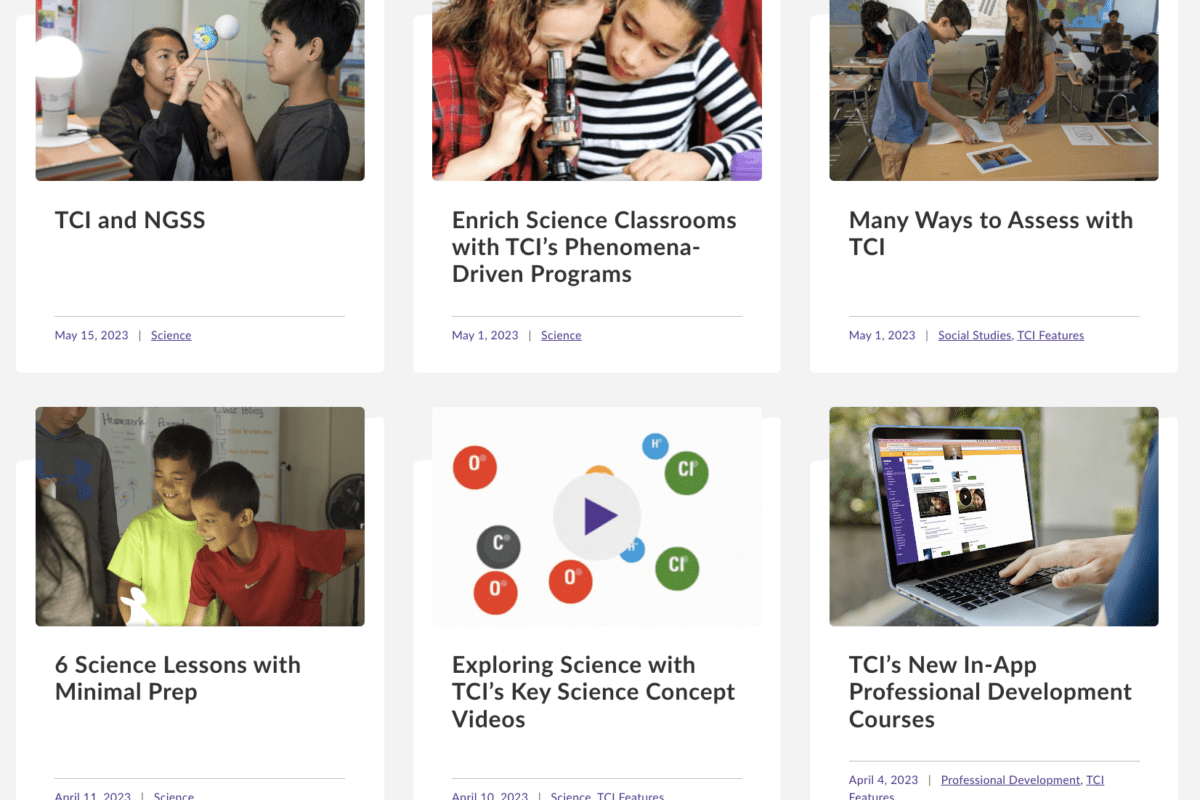This screenshot has width=1200, height=800.
Task: Select the Professional Development category link
Action: click(x=1010, y=780)
